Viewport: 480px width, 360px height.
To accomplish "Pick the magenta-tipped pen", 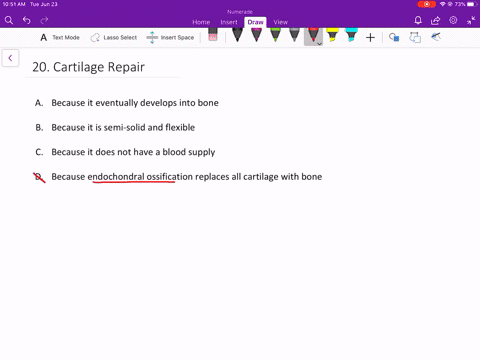I will [x=256, y=35].
